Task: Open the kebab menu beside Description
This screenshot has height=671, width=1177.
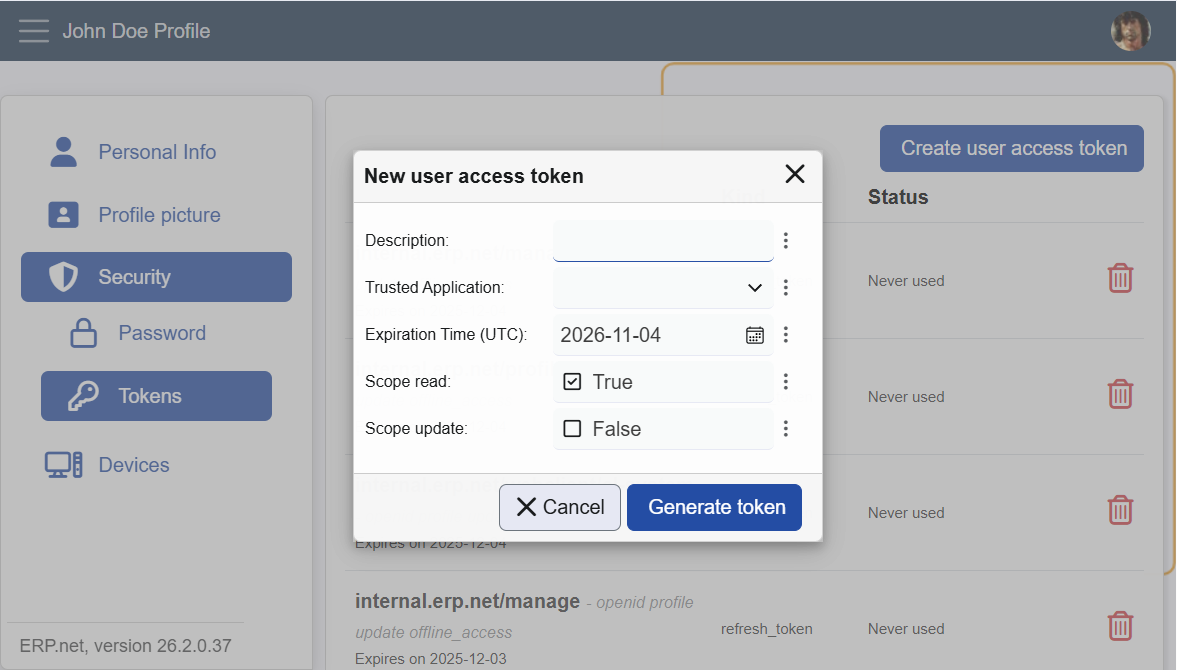Action: tap(786, 240)
